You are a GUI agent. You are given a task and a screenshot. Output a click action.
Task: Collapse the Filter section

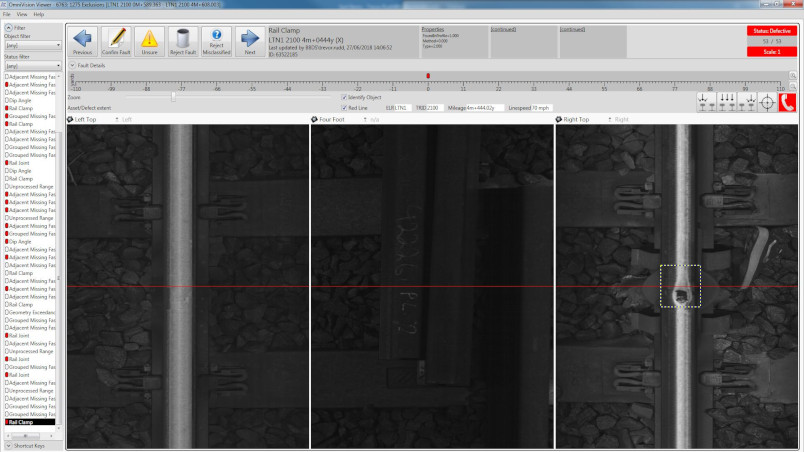pyautogui.click(x=9, y=28)
